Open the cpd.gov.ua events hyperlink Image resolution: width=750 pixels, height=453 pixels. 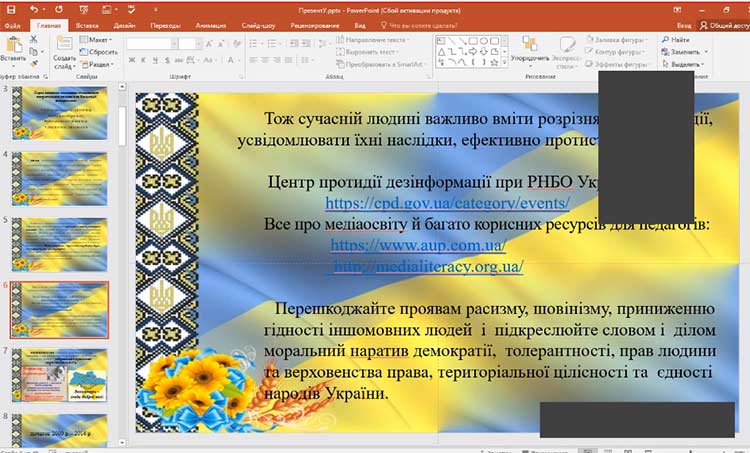pos(447,203)
